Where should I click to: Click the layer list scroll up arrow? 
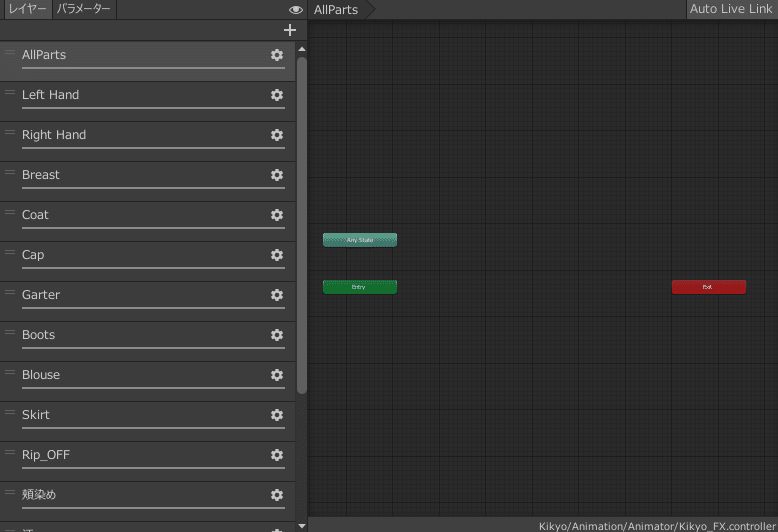(302, 49)
